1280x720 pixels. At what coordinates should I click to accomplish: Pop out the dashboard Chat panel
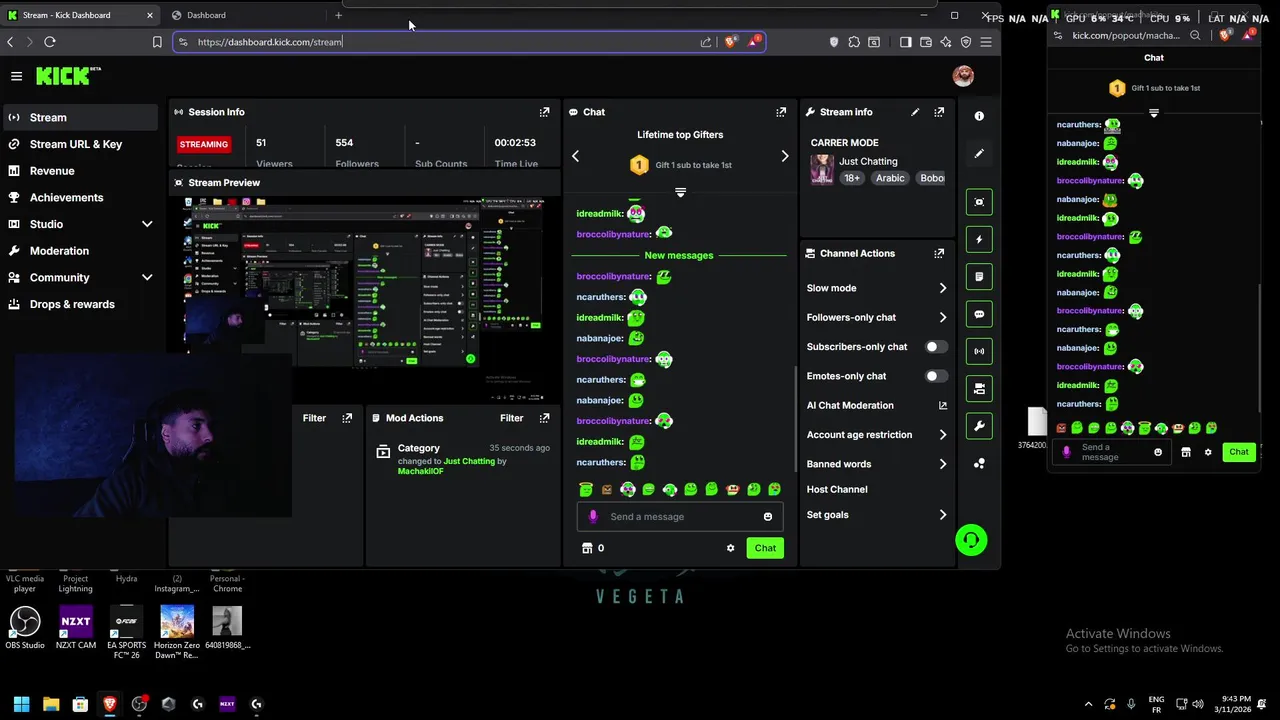point(781,112)
